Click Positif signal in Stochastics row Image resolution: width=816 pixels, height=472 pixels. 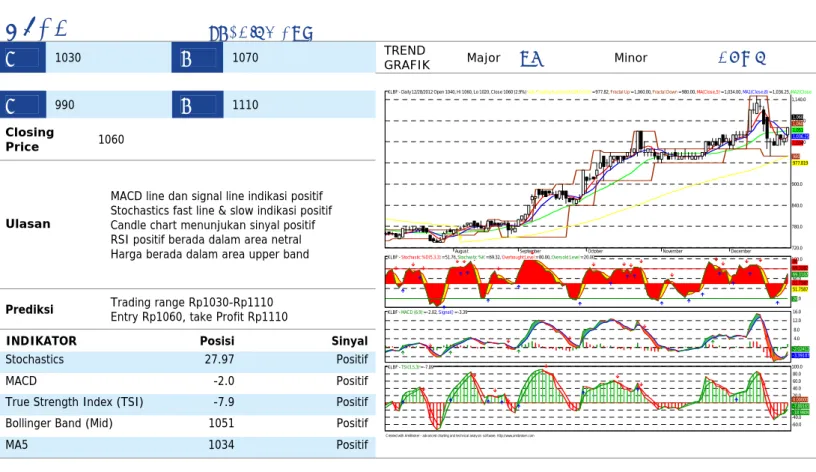[352, 360]
